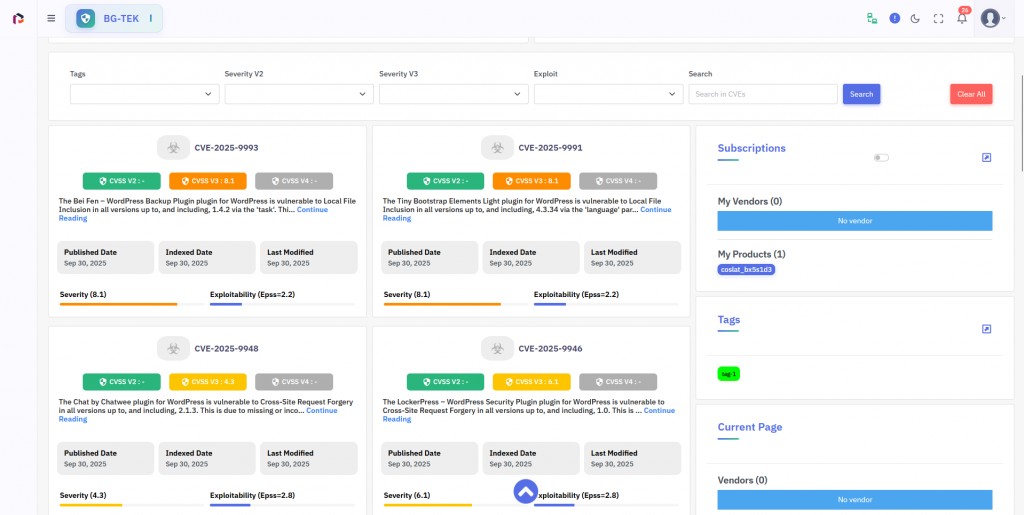Open the user profile avatar menu
Viewport: 1024px width, 515px height.
coord(991,18)
